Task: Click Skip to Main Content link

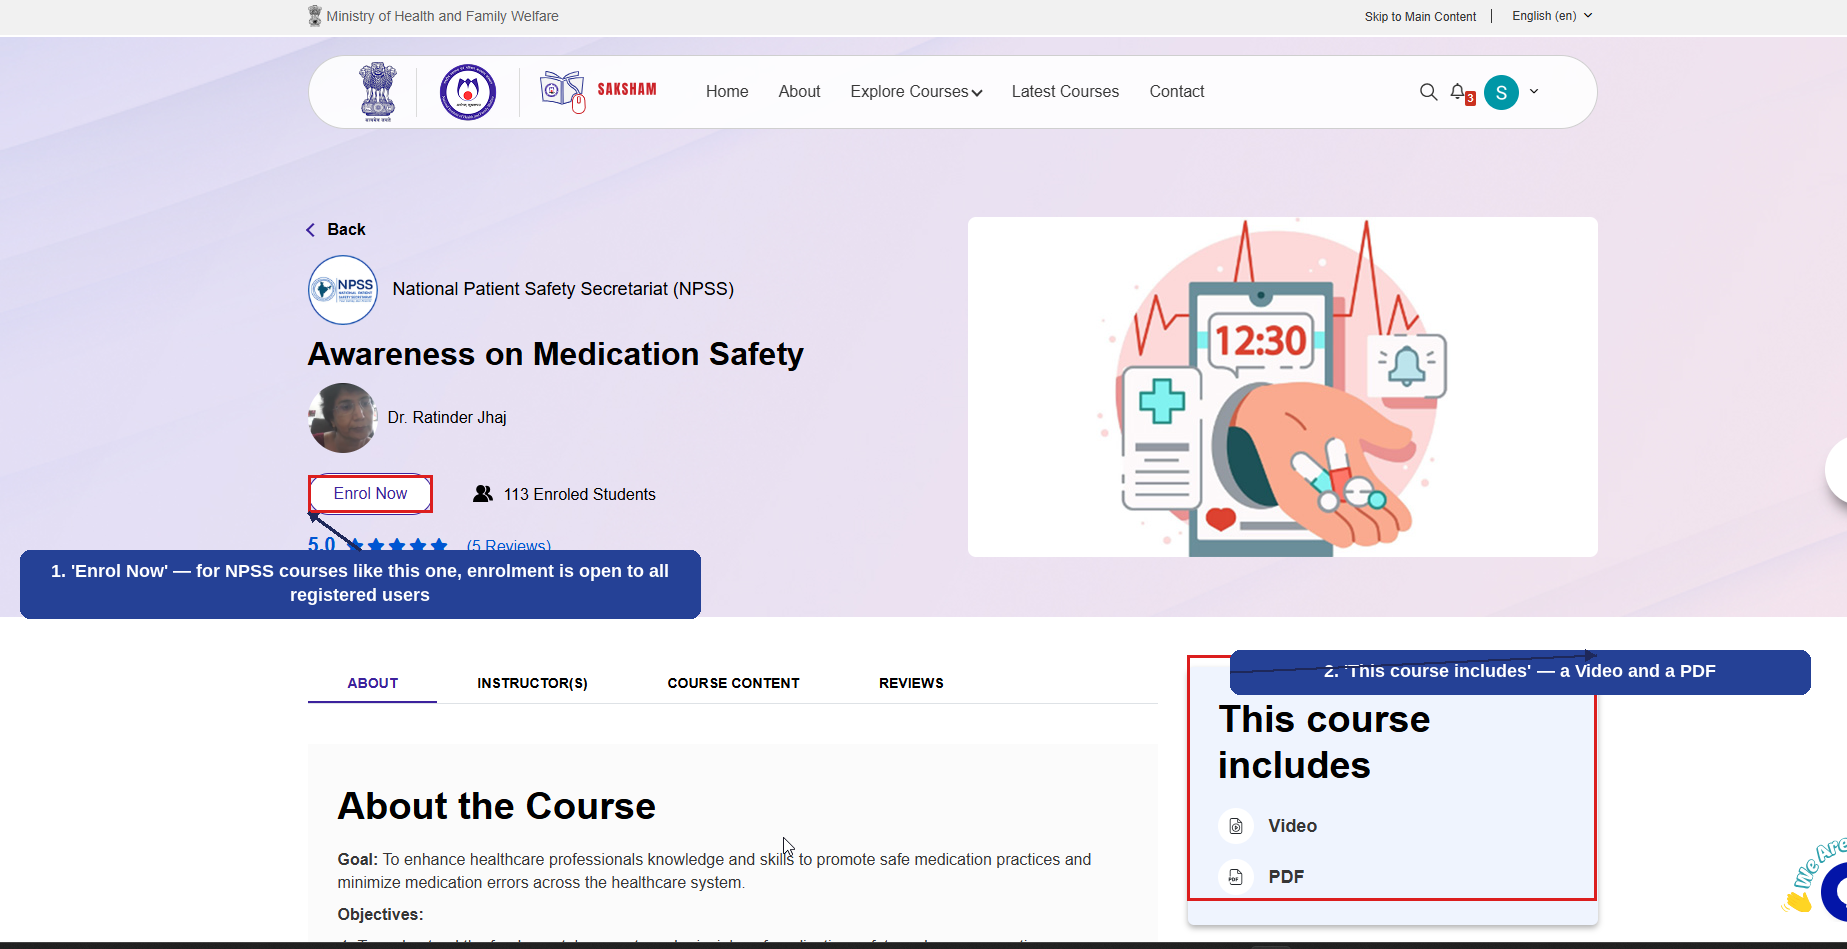Action: pos(1420,17)
